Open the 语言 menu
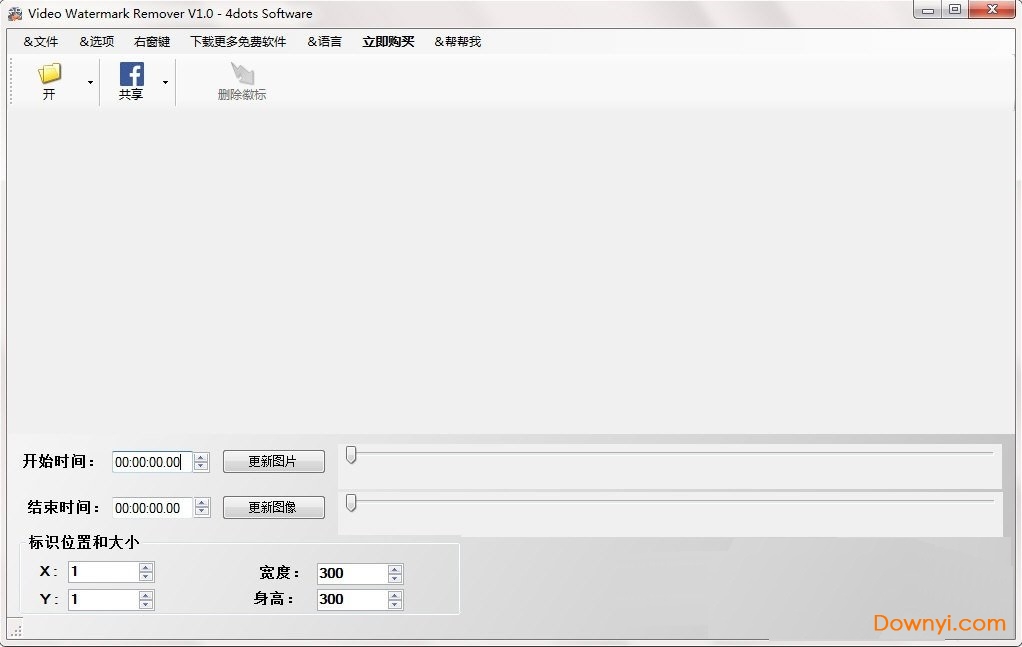This screenshot has width=1022, height=647. pos(325,41)
